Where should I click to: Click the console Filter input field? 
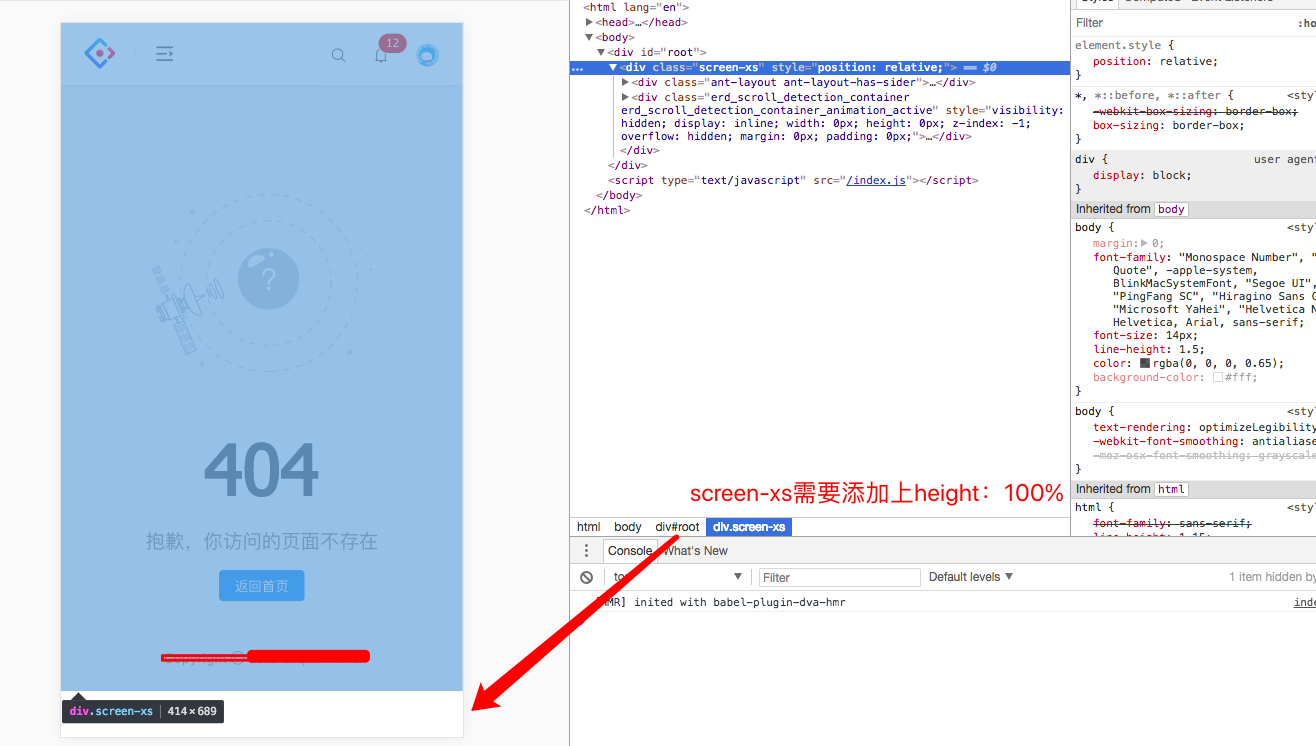840,577
